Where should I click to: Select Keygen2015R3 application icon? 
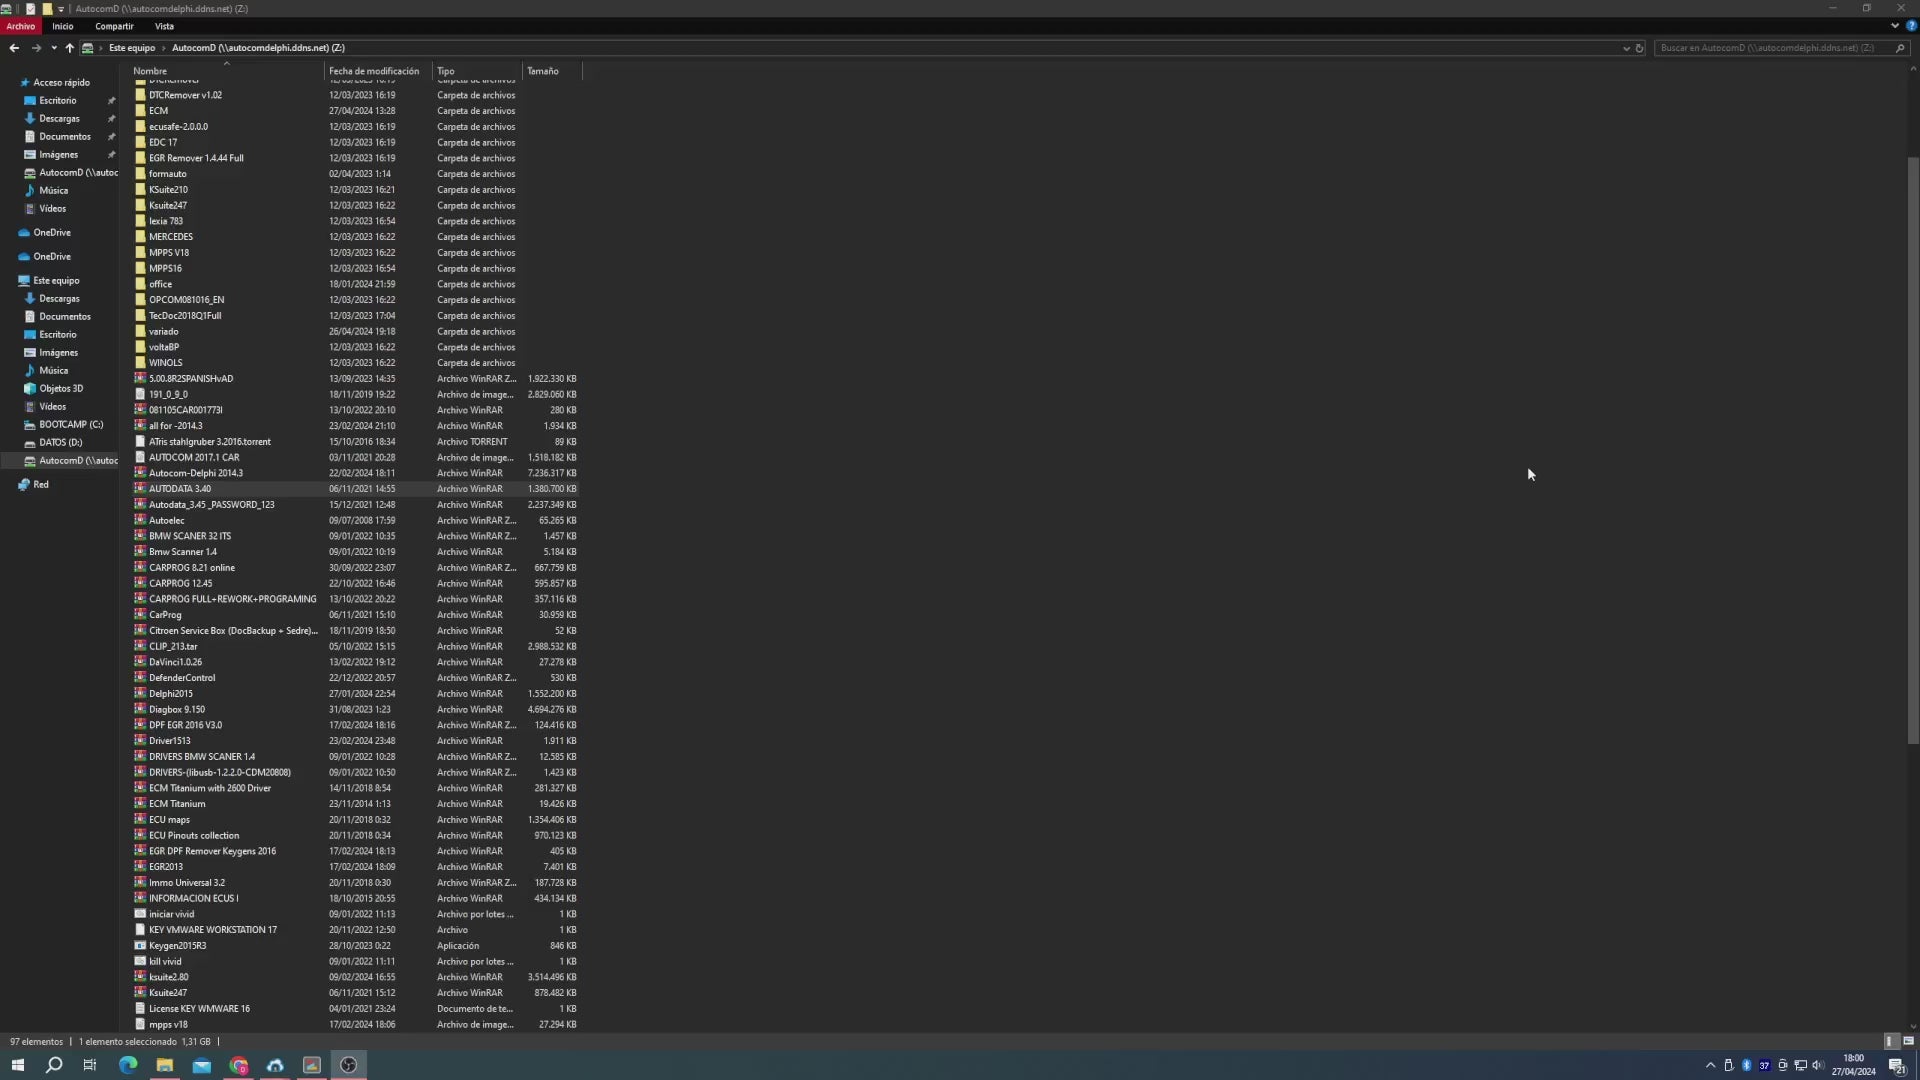[x=140, y=945]
